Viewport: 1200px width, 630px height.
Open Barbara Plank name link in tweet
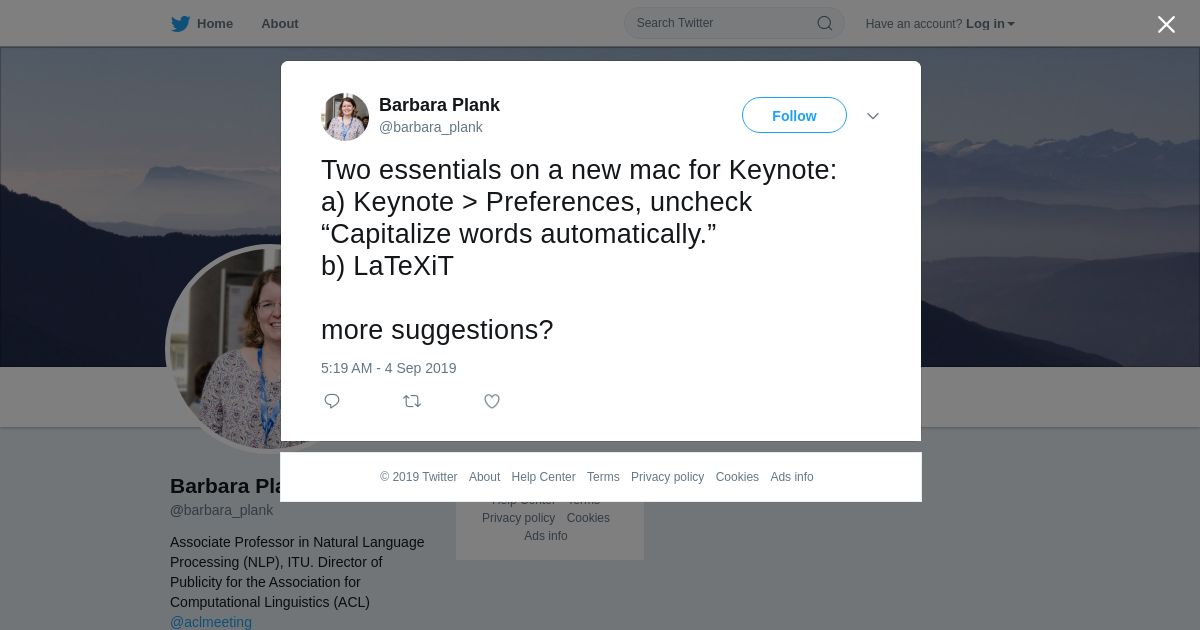[x=439, y=105]
